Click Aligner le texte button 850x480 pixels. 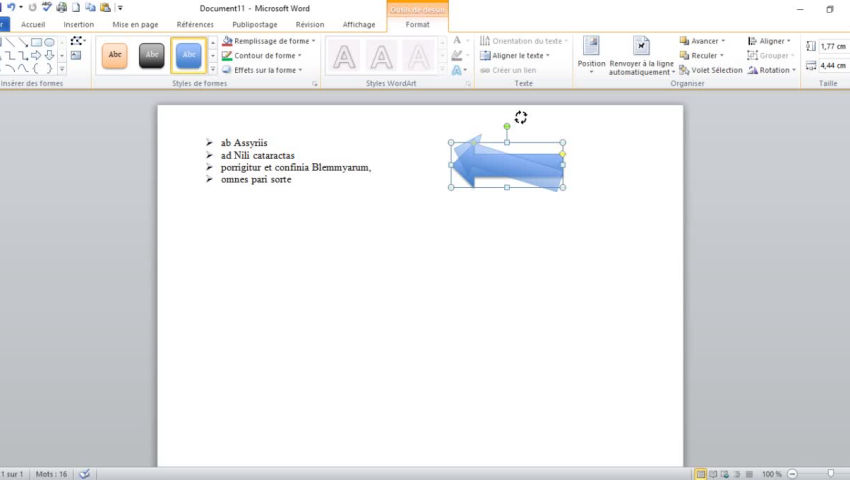tap(516, 56)
